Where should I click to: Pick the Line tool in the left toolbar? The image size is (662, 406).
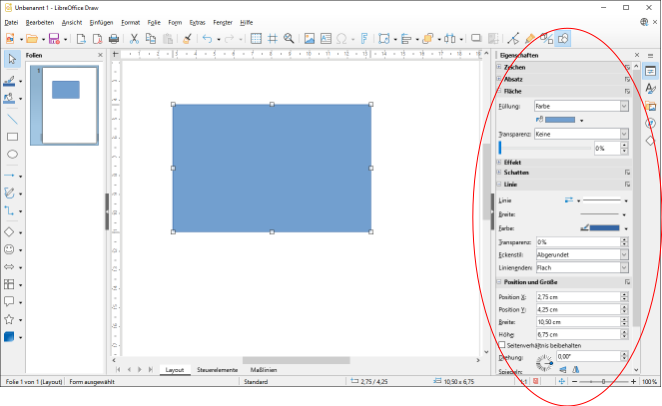click(13, 118)
